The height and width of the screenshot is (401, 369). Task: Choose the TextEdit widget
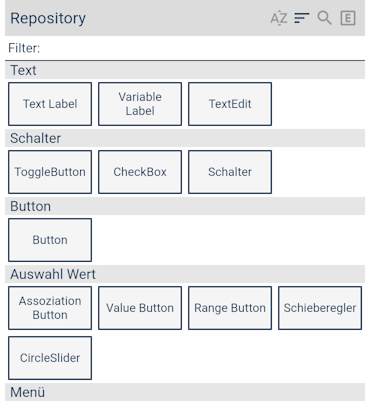[230, 104]
